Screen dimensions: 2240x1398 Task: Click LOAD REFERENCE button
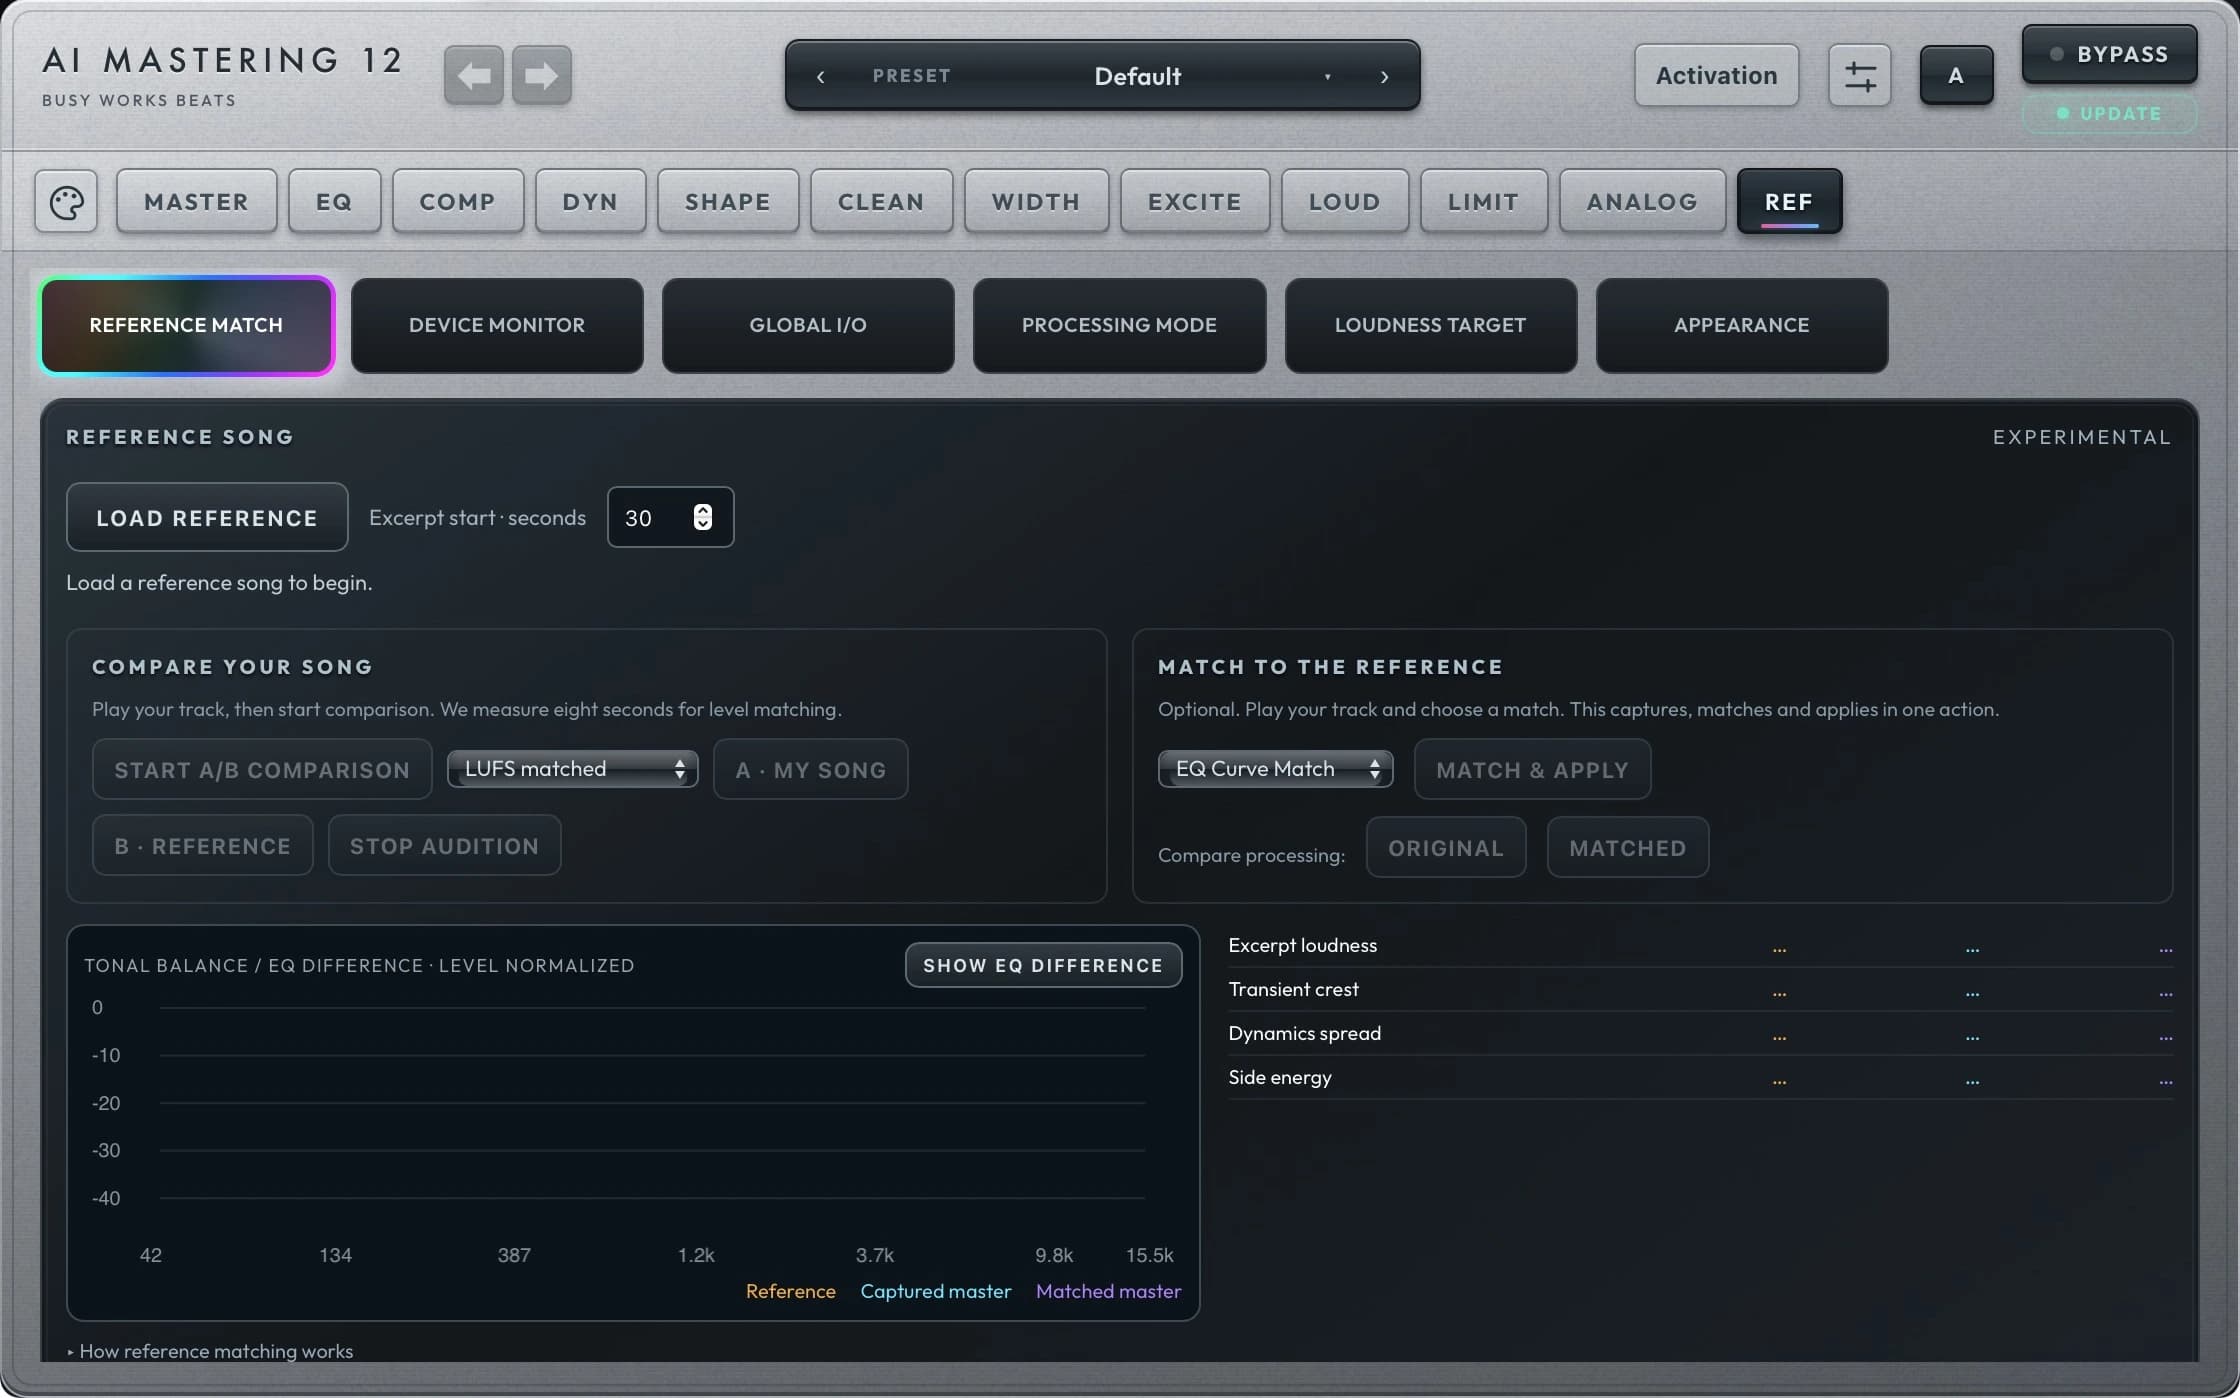[x=207, y=517]
